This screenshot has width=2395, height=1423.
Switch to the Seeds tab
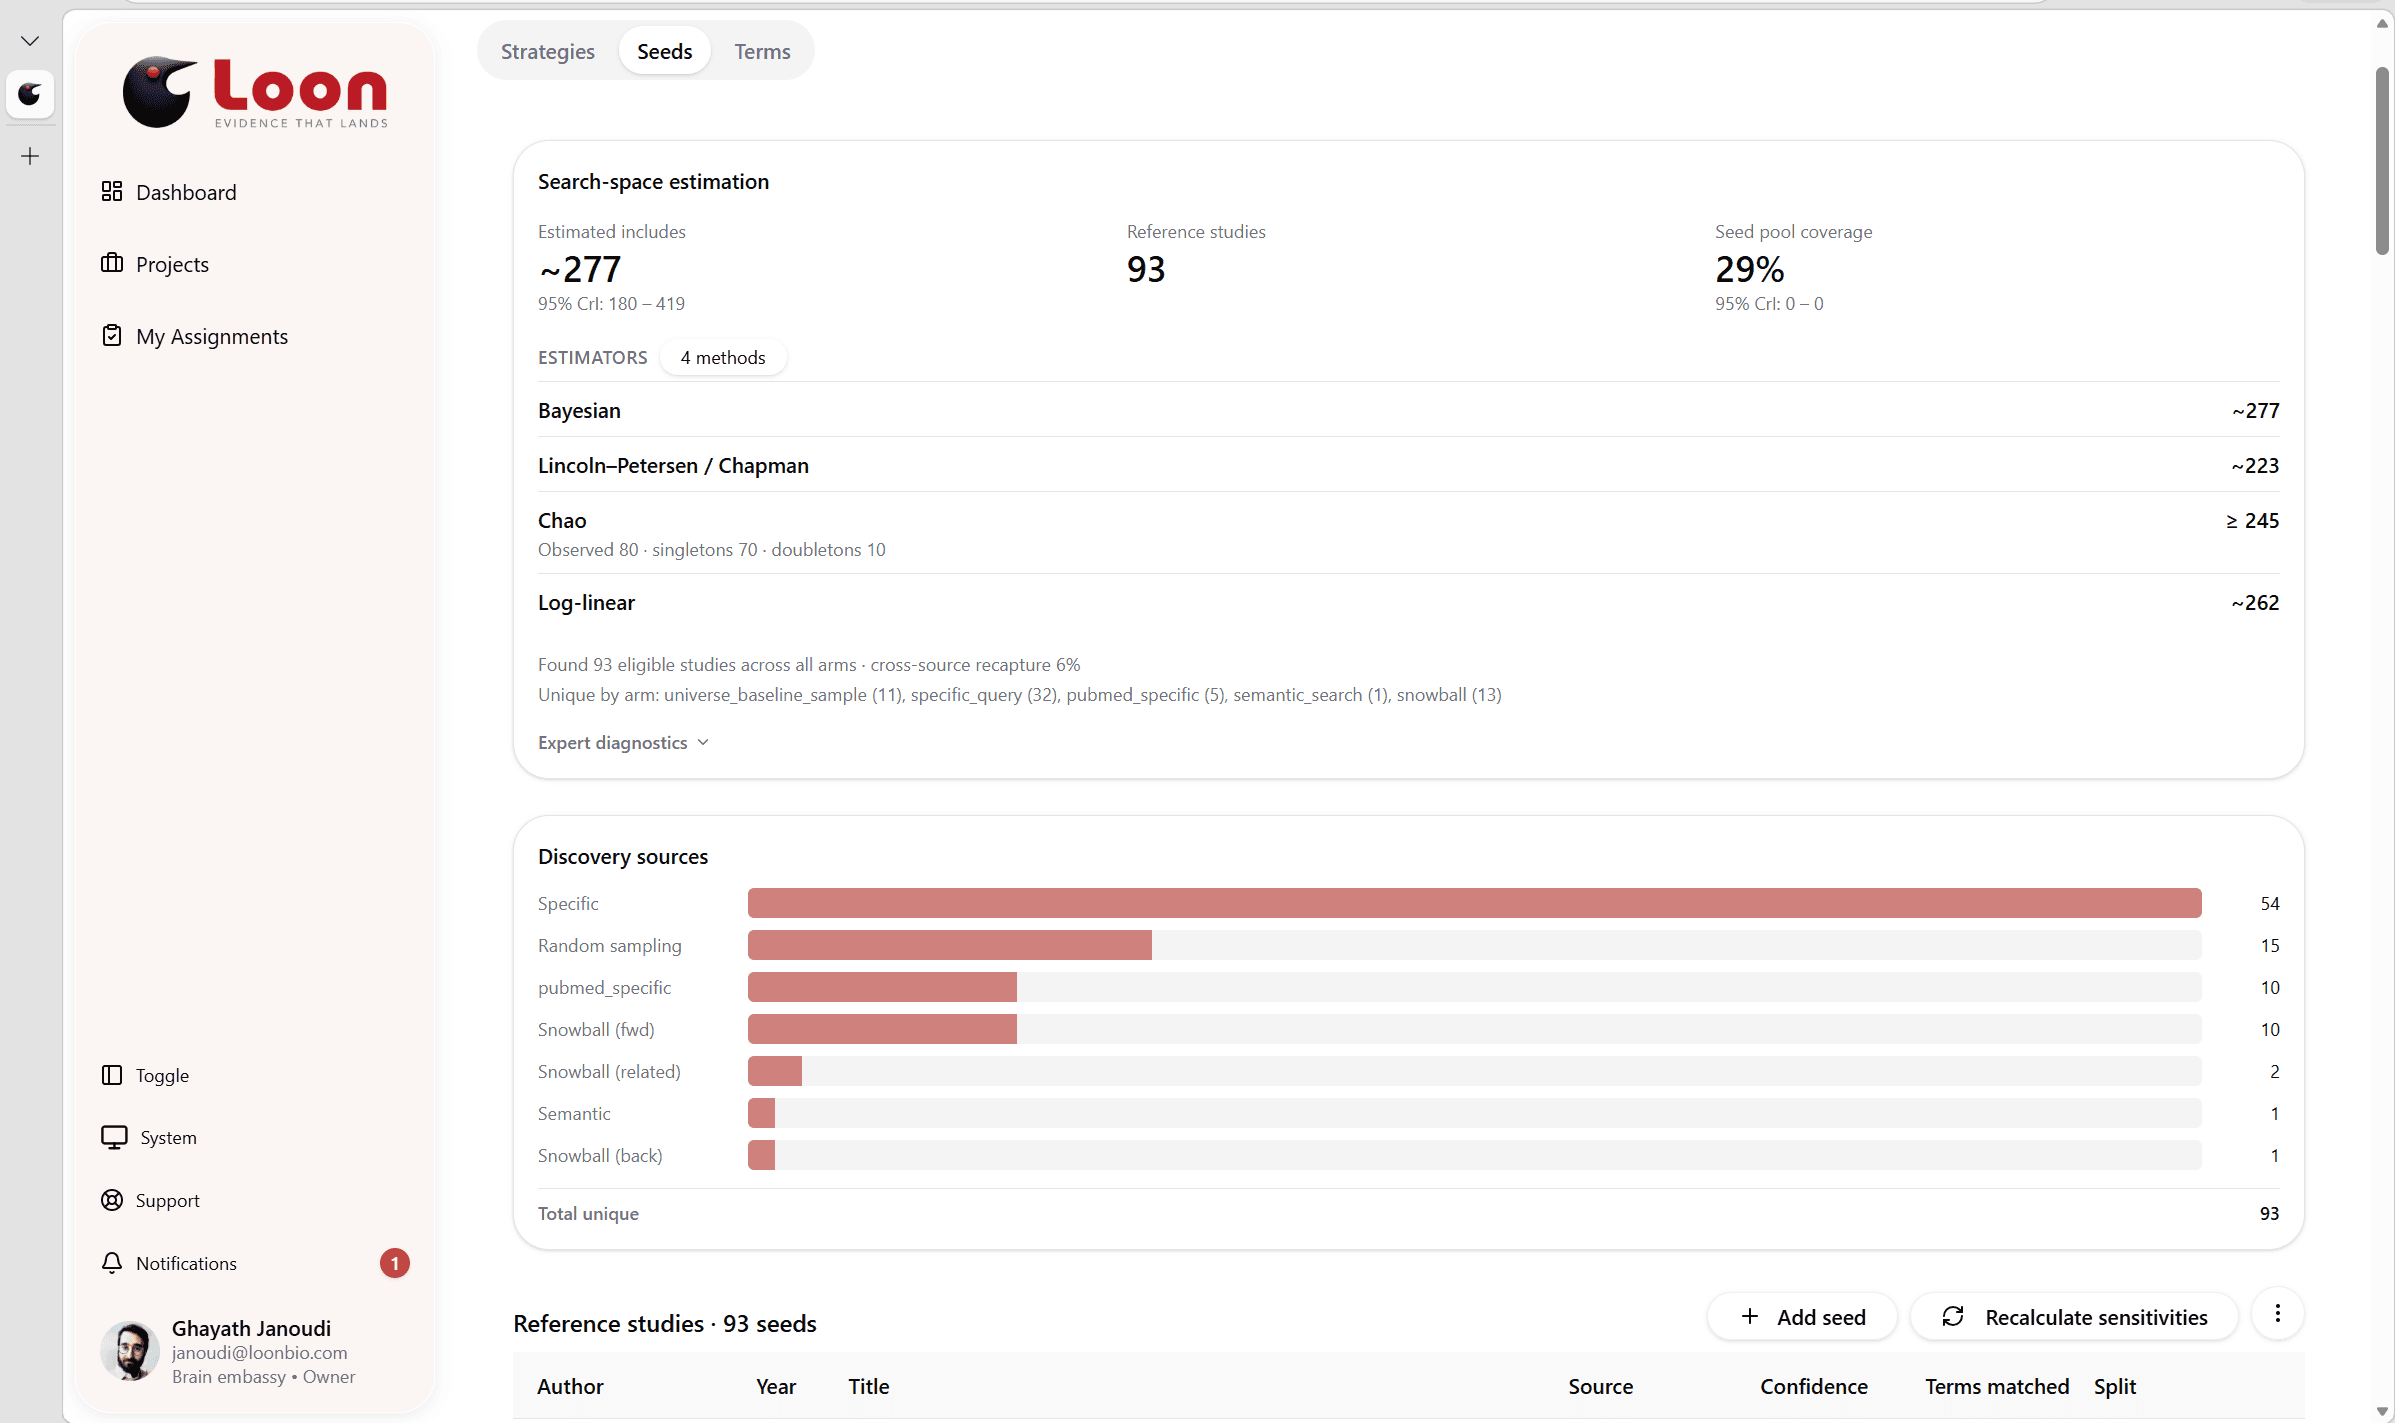pos(664,51)
